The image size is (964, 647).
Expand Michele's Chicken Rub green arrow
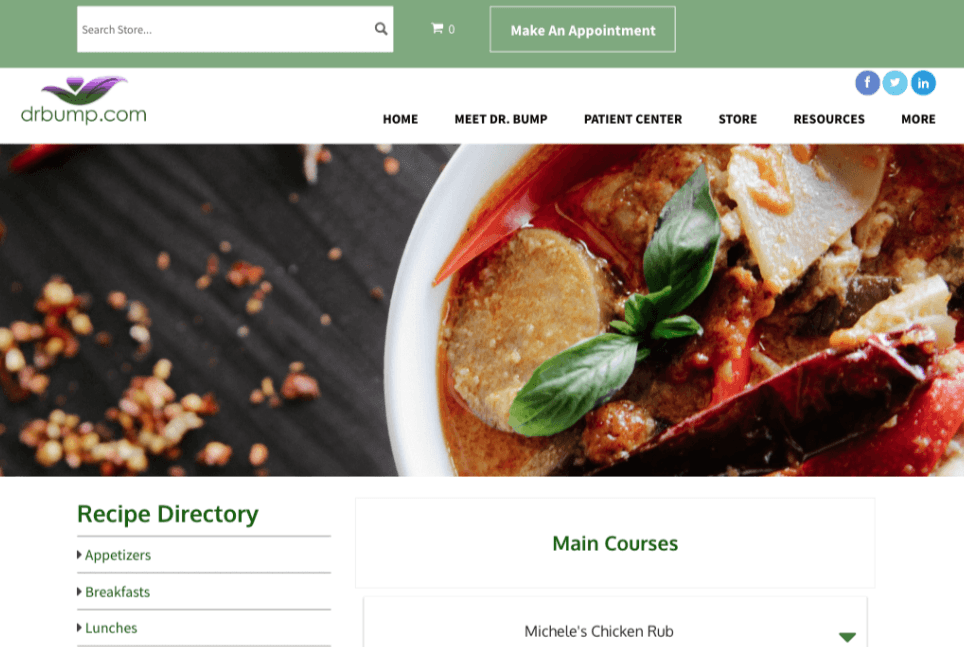(x=847, y=637)
